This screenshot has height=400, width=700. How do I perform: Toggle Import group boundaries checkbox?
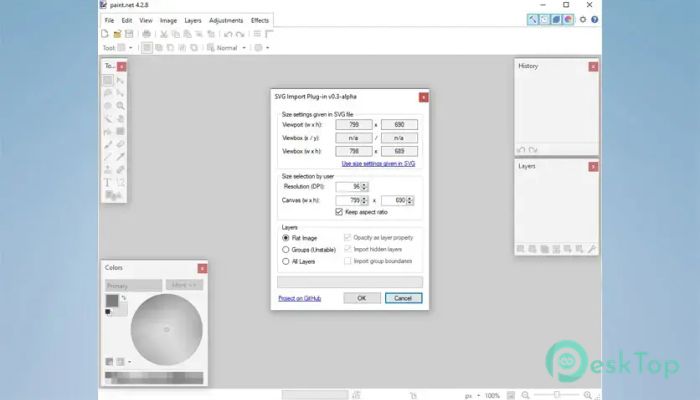347,261
